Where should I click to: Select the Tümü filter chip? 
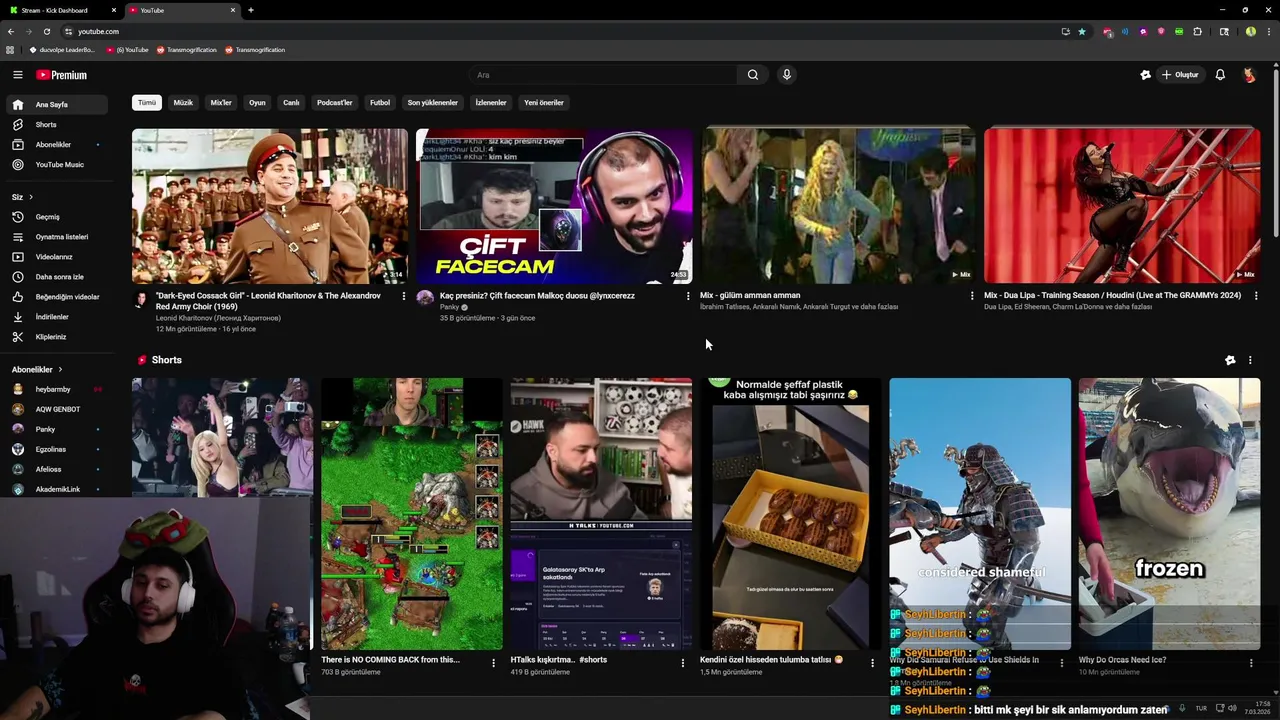147,103
